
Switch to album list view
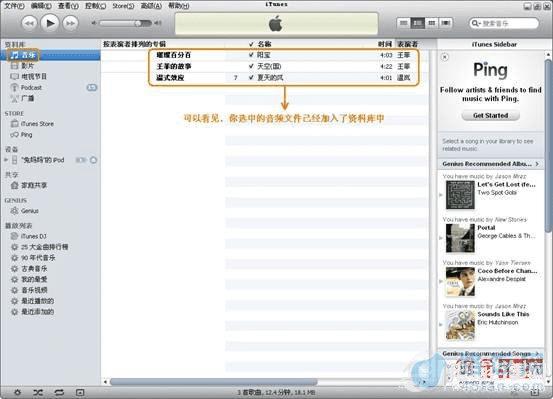click(418, 23)
